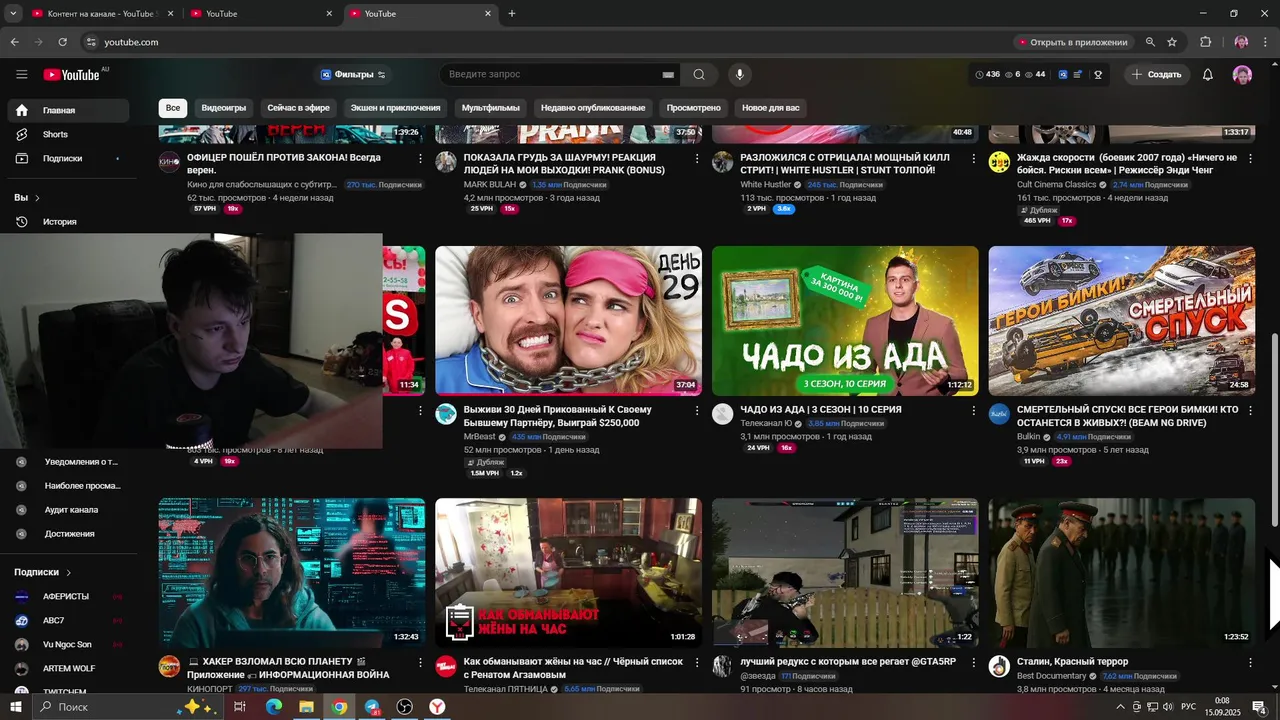Image resolution: width=1280 pixels, height=720 pixels.
Task: Click the Создать create button
Action: (x=1156, y=75)
